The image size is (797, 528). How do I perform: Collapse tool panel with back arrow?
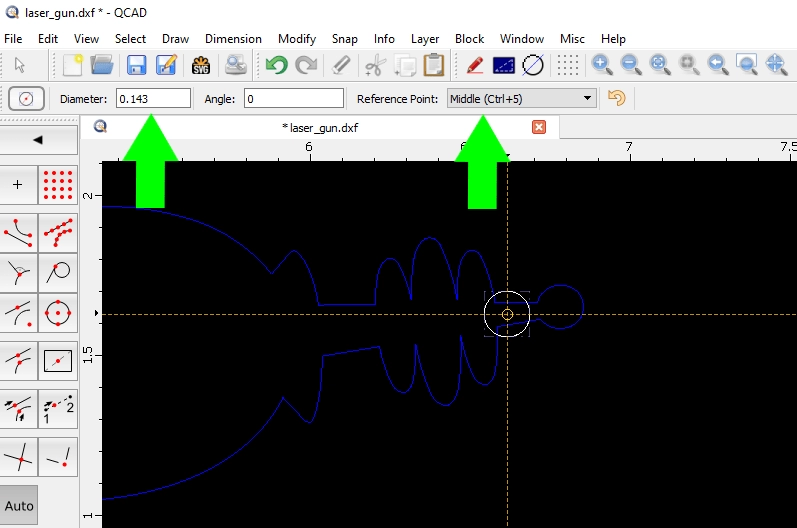click(38, 140)
